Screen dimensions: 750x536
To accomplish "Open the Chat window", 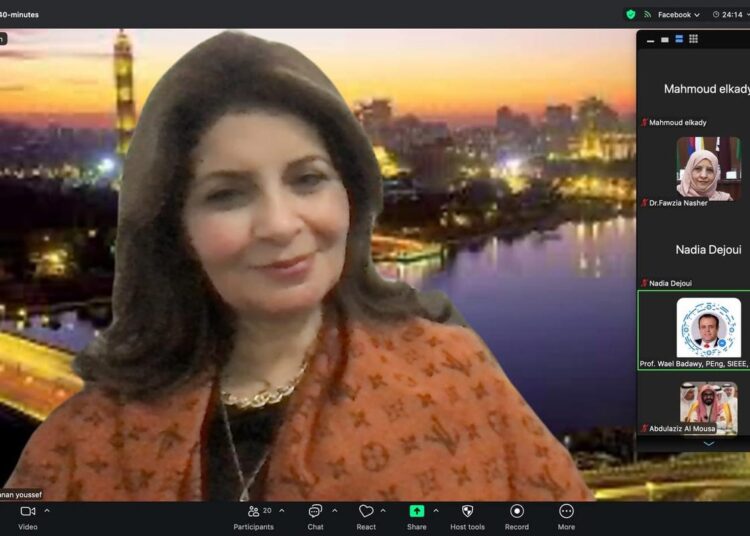I will 315,515.
